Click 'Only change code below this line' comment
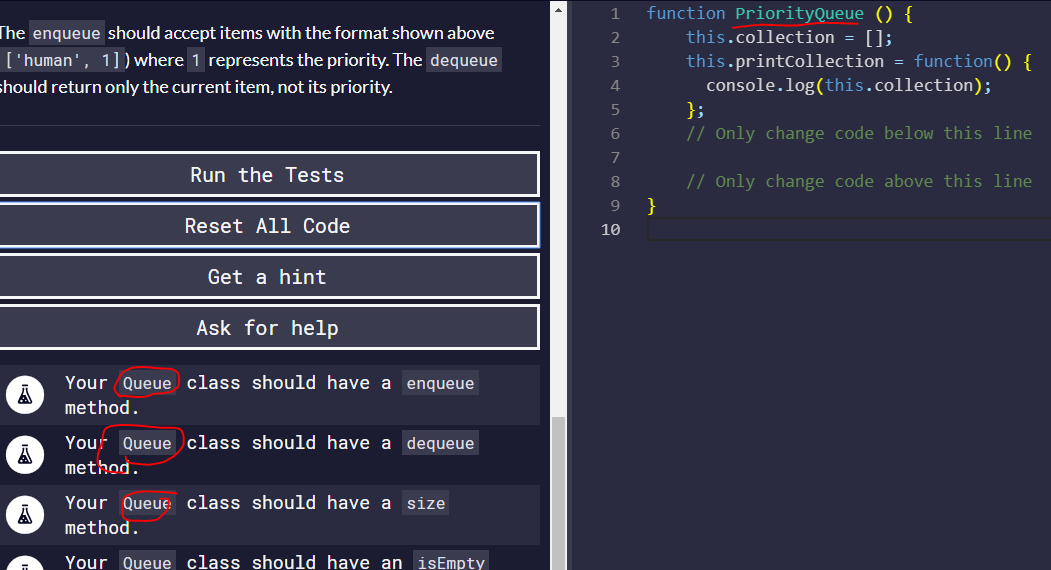 [859, 133]
